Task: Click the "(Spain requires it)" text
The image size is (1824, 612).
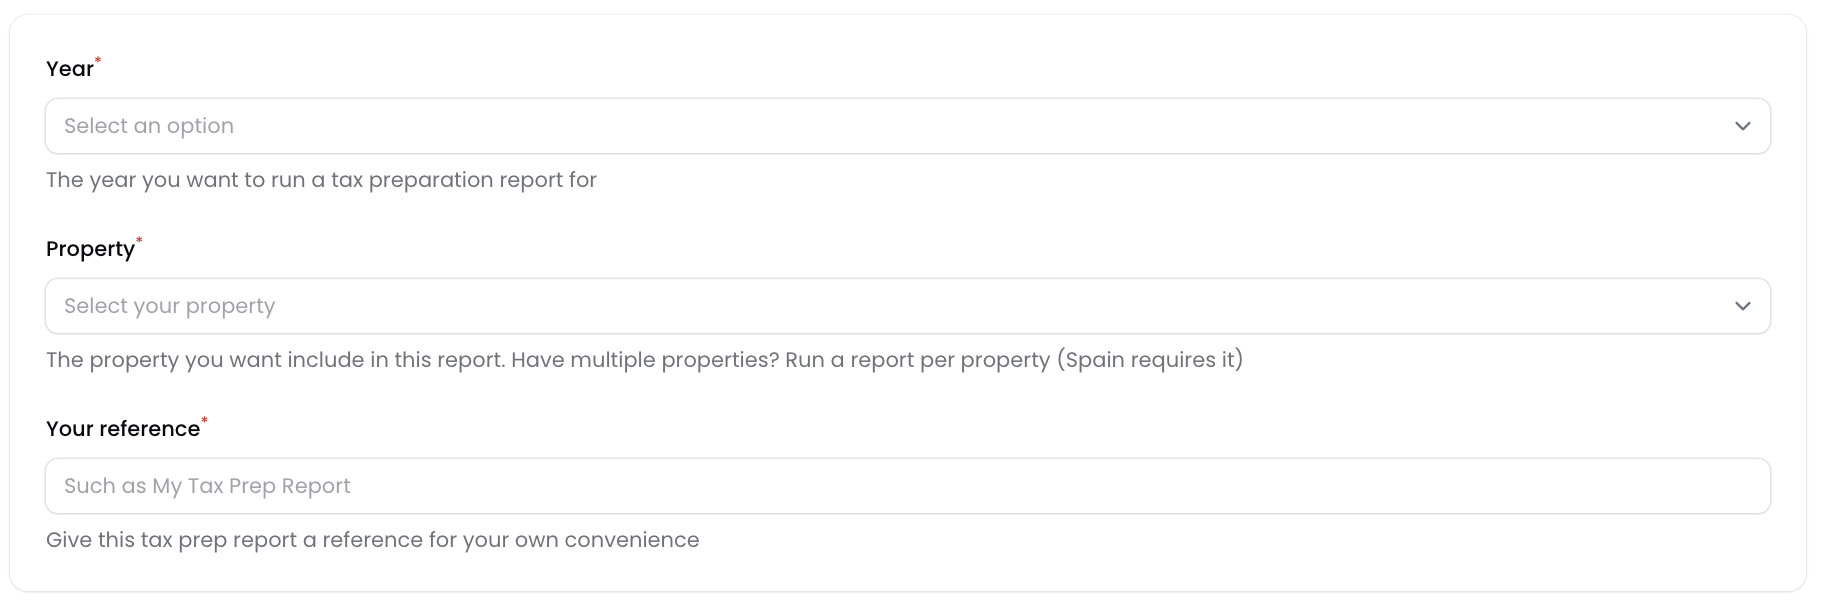Action: (1149, 360)
